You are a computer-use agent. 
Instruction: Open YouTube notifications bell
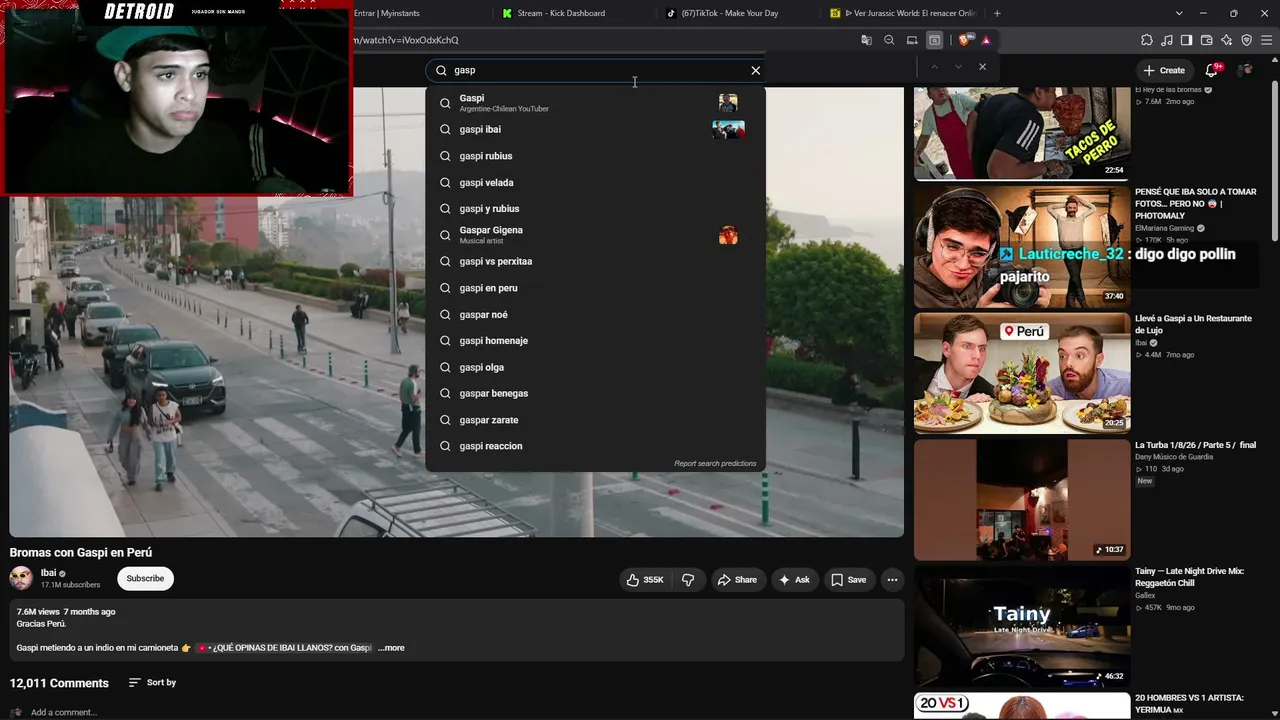pyautogui.click(x=1212, y=70)
